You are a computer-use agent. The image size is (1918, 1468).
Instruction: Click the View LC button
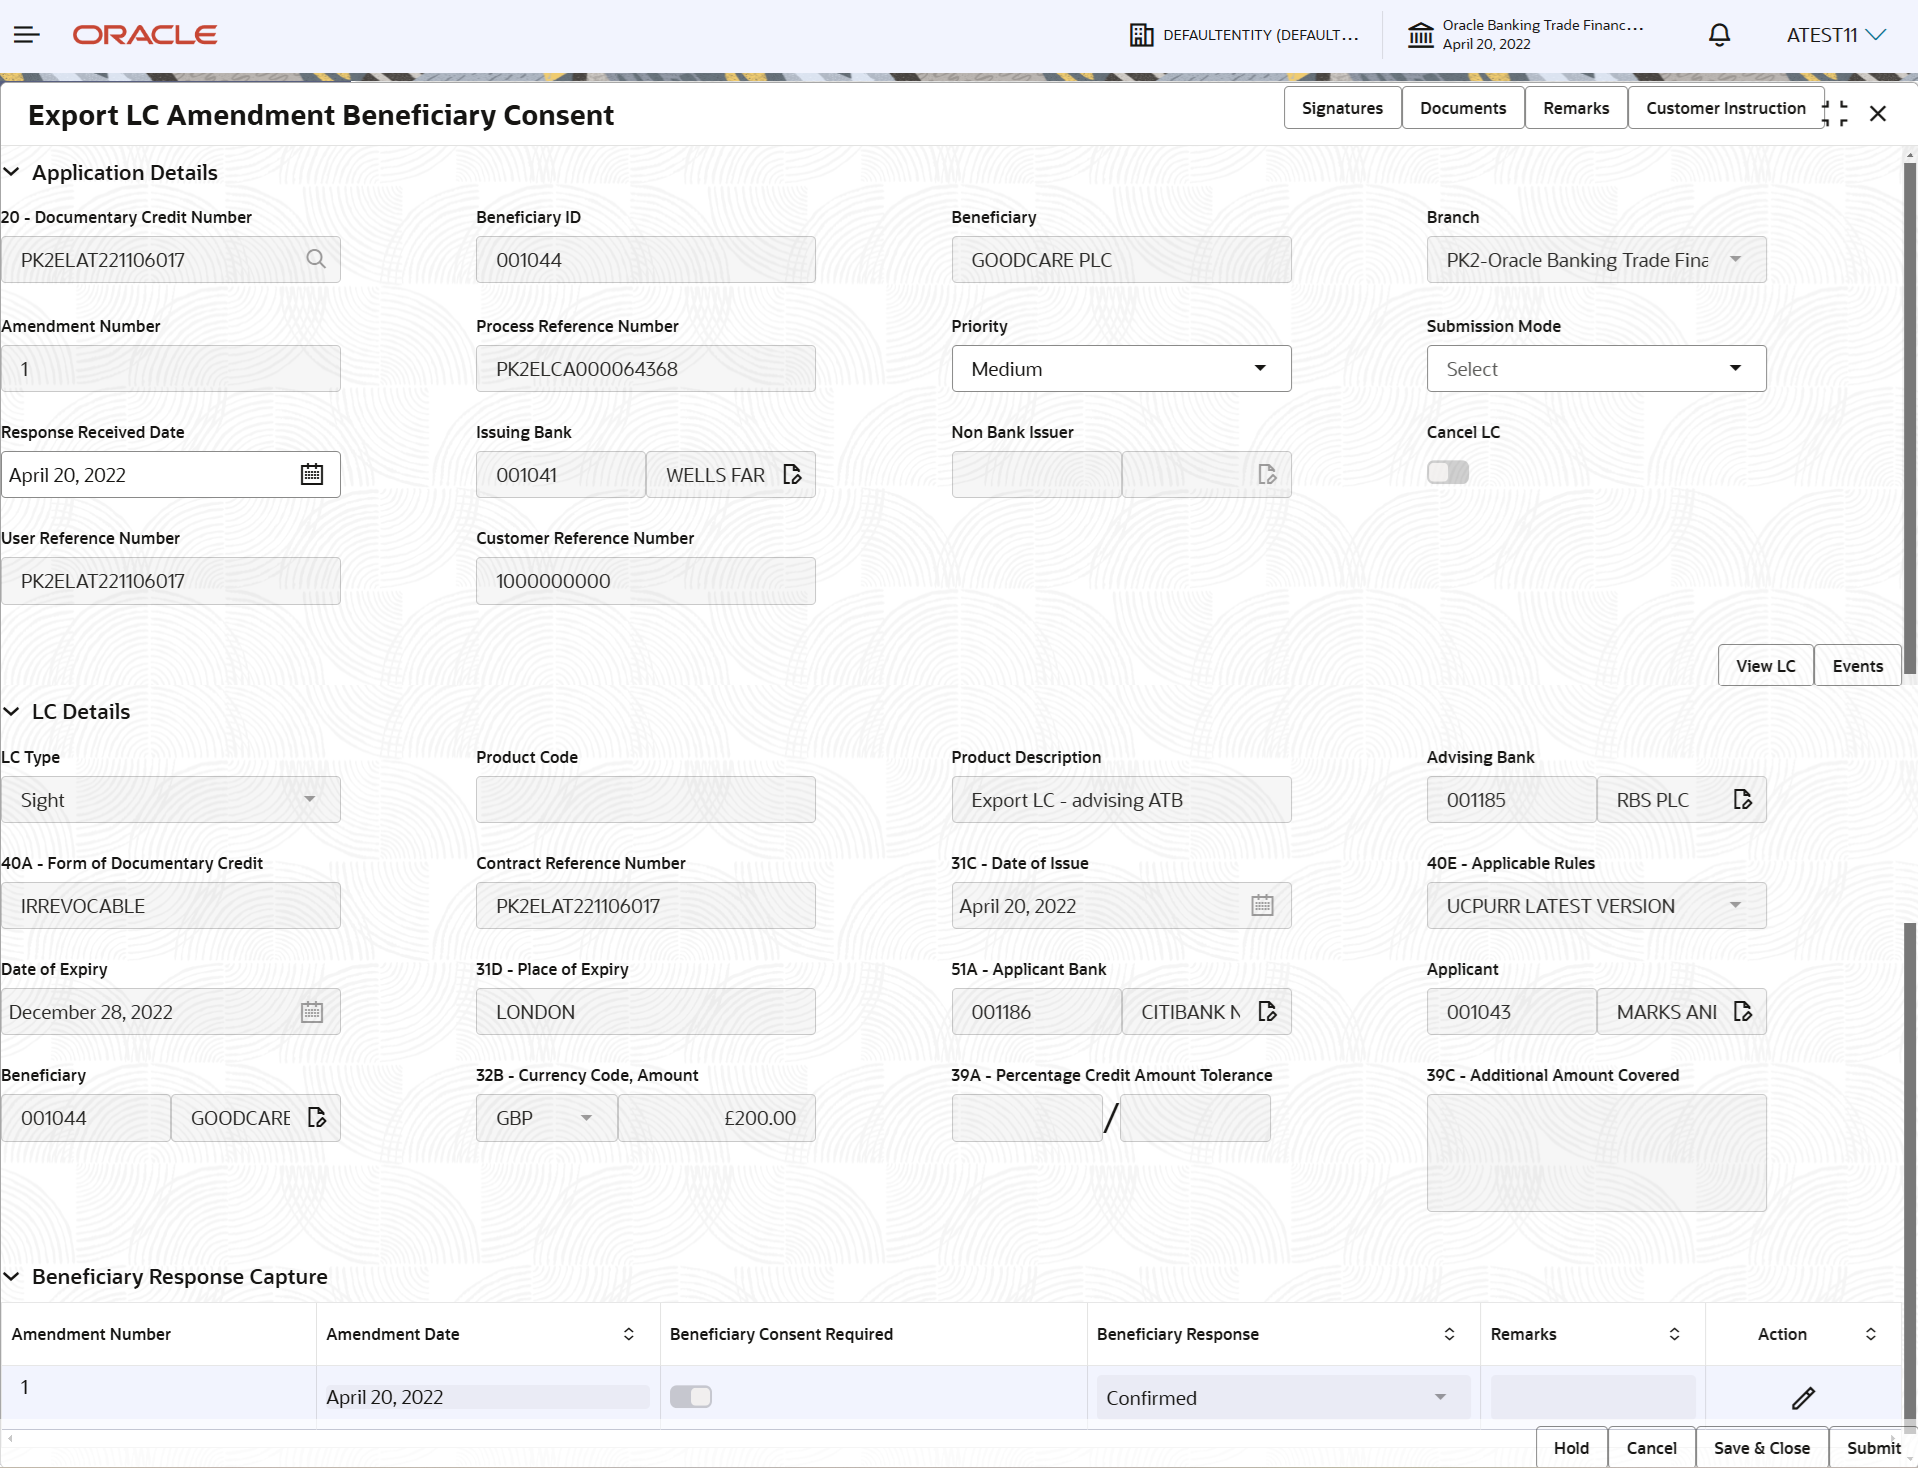click(1764, 665)
